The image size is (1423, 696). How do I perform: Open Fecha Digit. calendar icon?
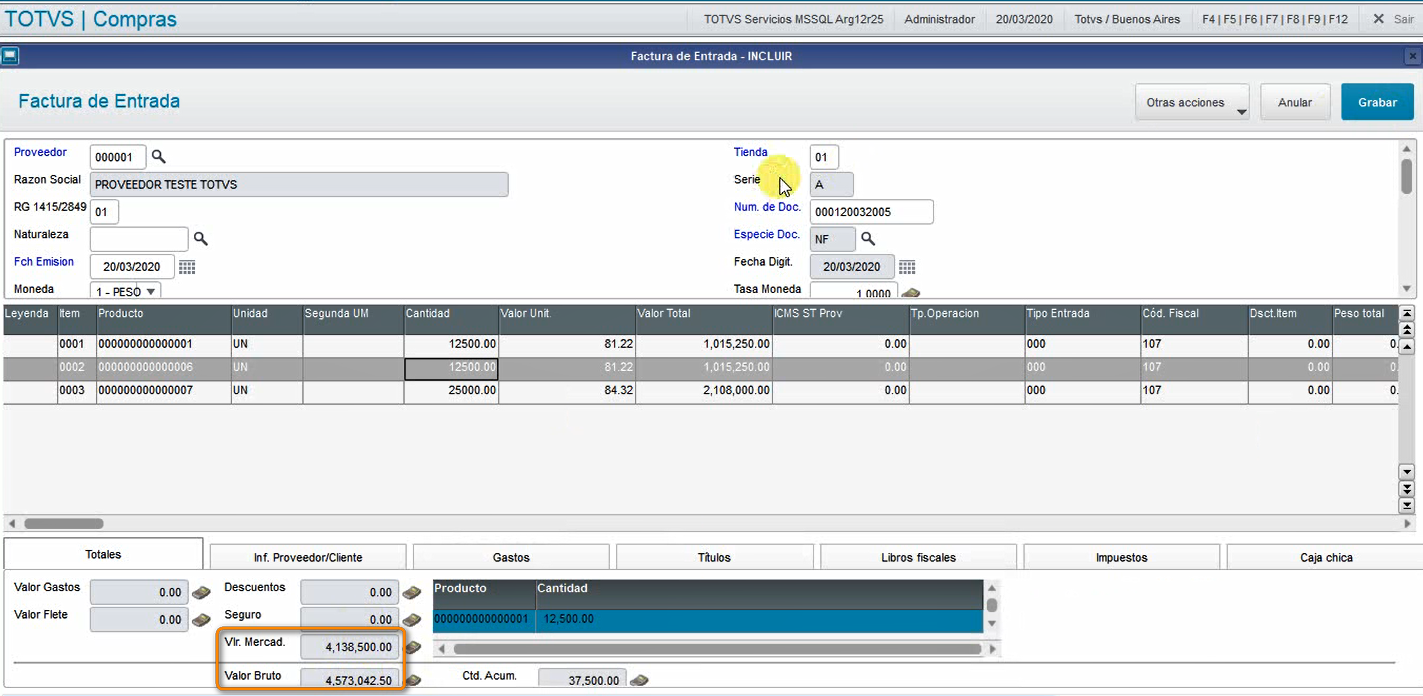(907, 267)
